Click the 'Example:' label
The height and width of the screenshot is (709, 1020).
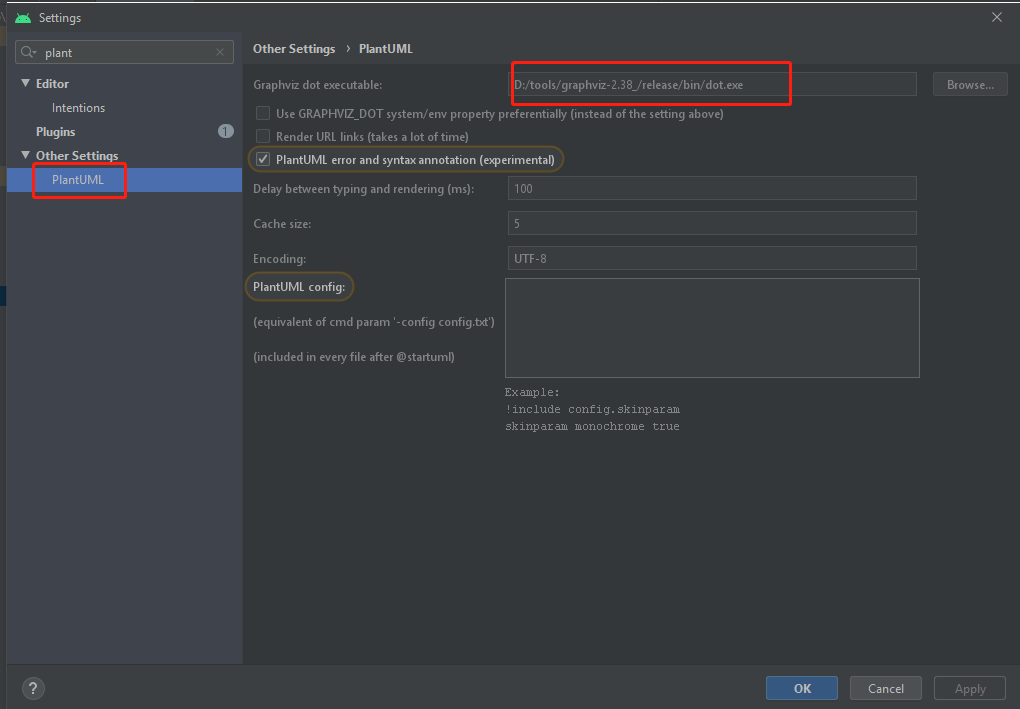coord(531,392)
